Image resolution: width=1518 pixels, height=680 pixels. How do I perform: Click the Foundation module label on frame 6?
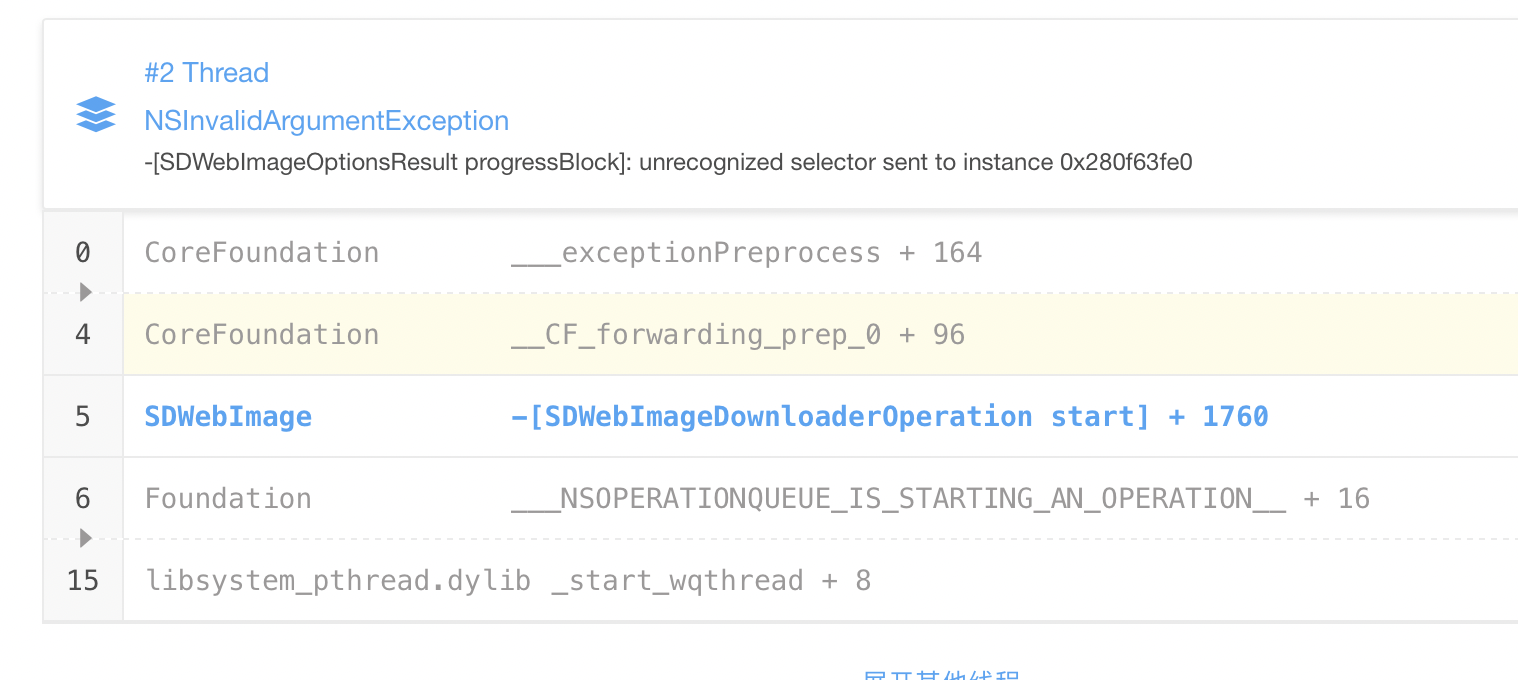[228, 498]
